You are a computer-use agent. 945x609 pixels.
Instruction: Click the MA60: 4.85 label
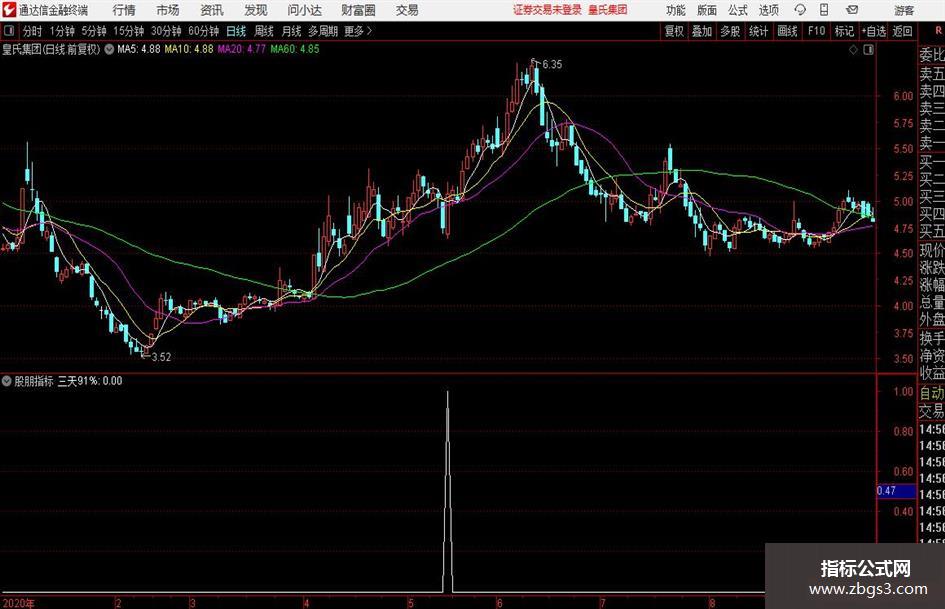pos(295,49)
